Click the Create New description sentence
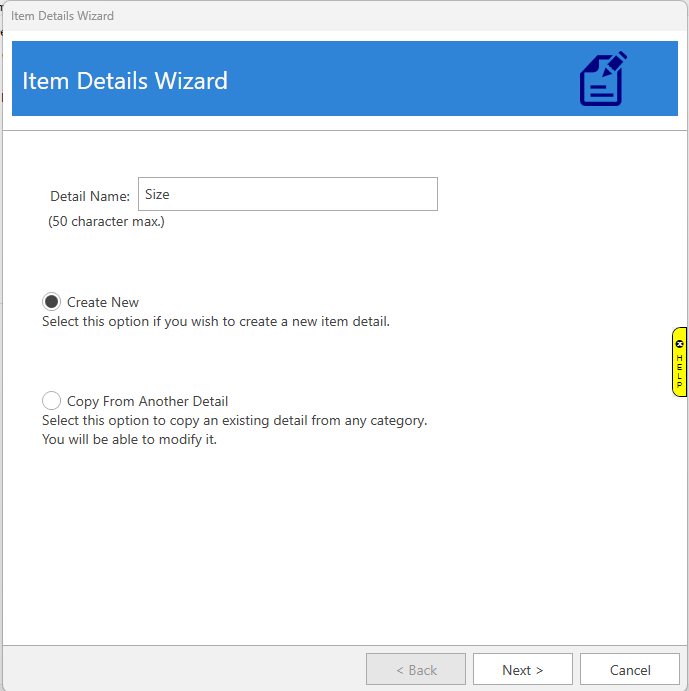 tap(215, 322)
